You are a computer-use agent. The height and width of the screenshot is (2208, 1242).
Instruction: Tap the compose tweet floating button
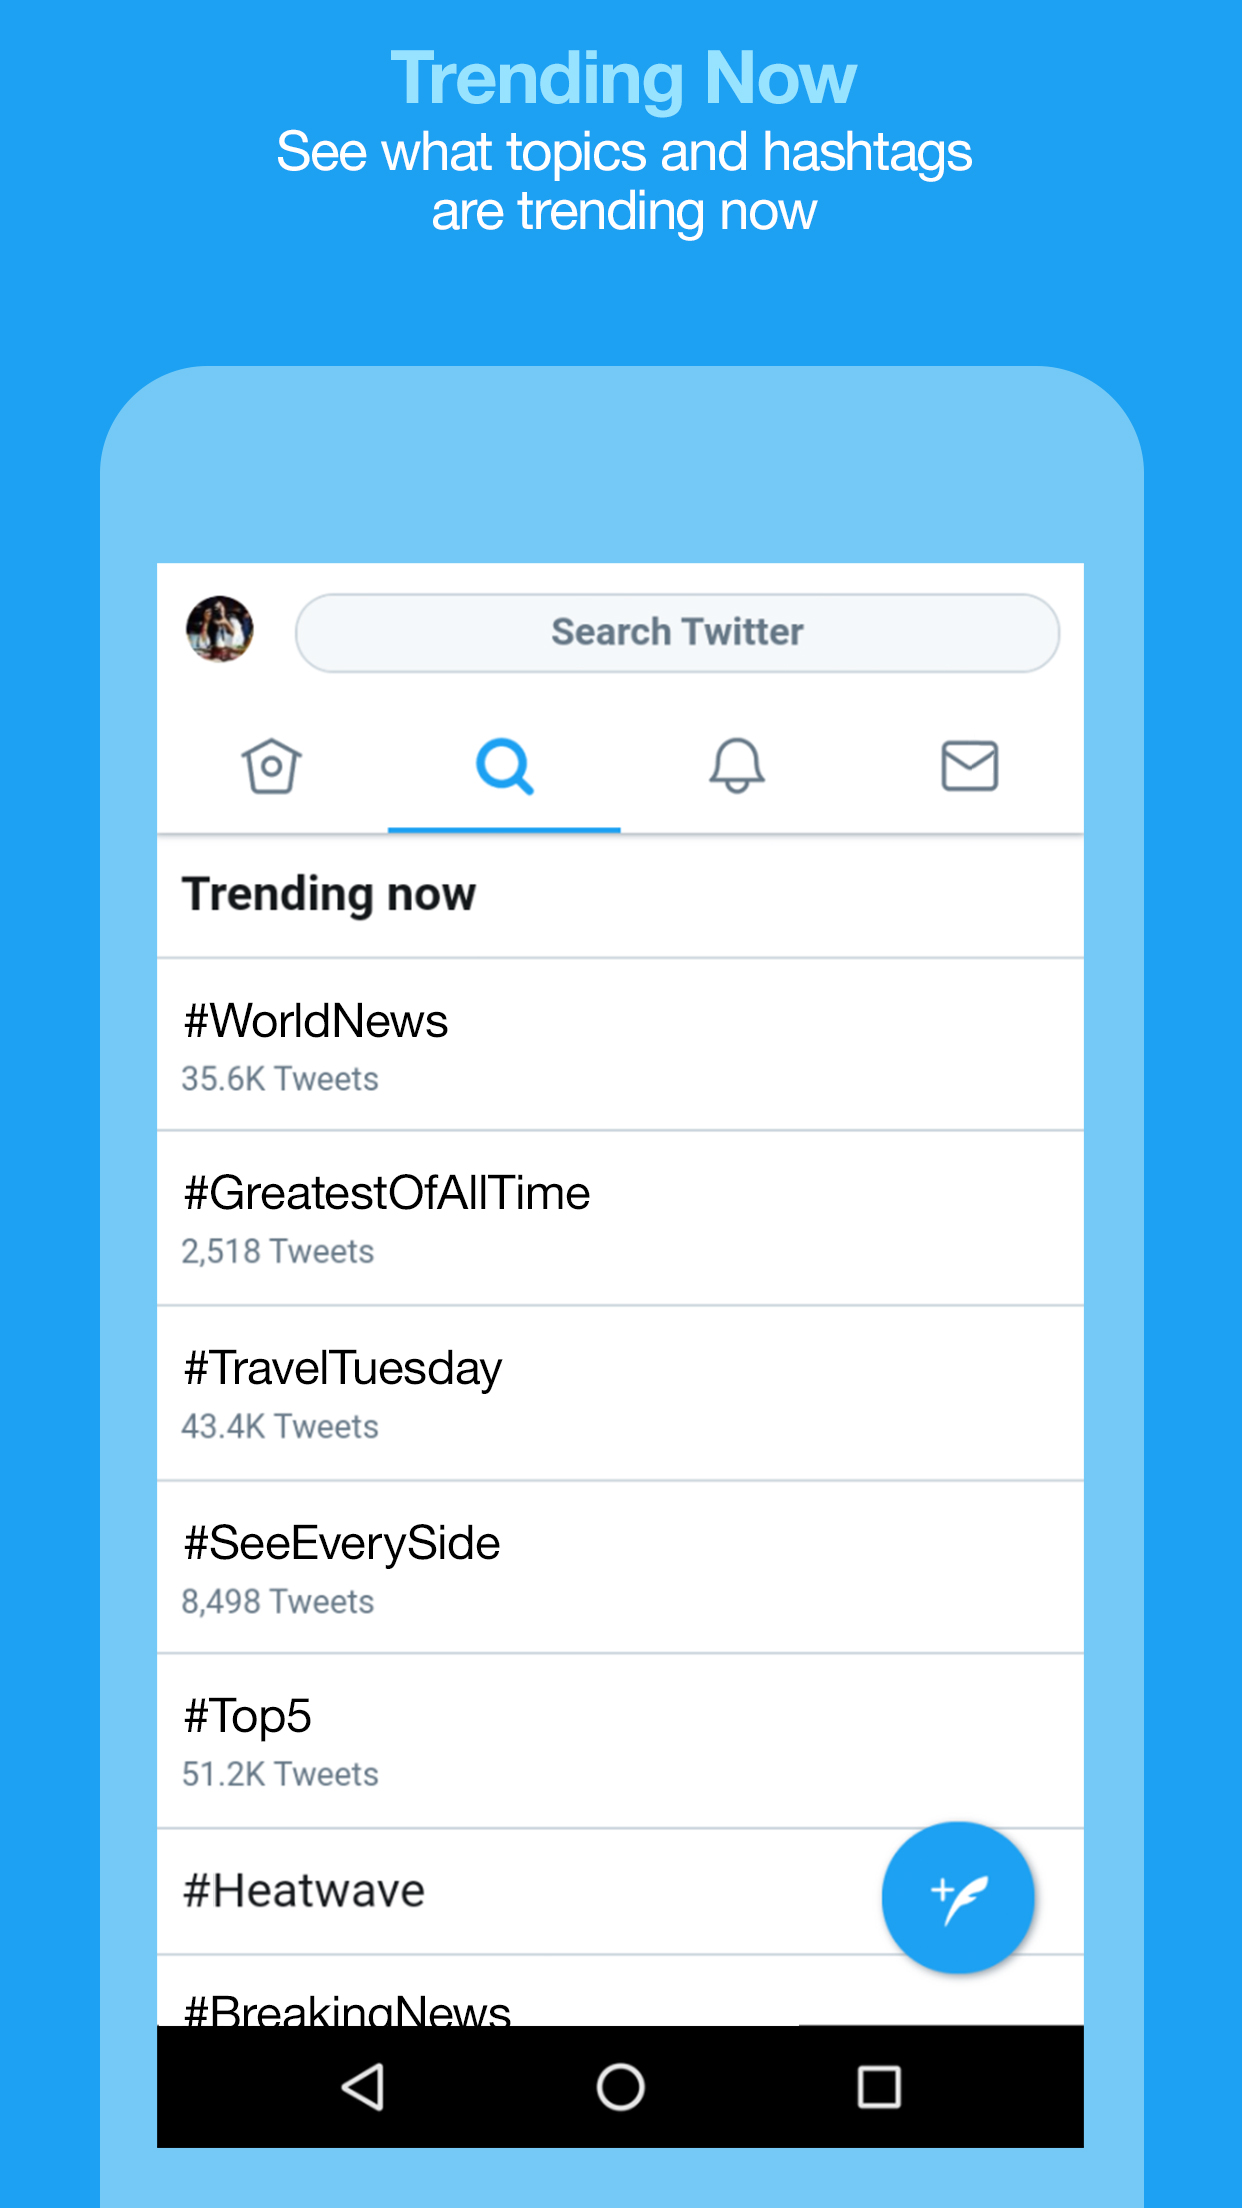click(x=957, y=1897)
